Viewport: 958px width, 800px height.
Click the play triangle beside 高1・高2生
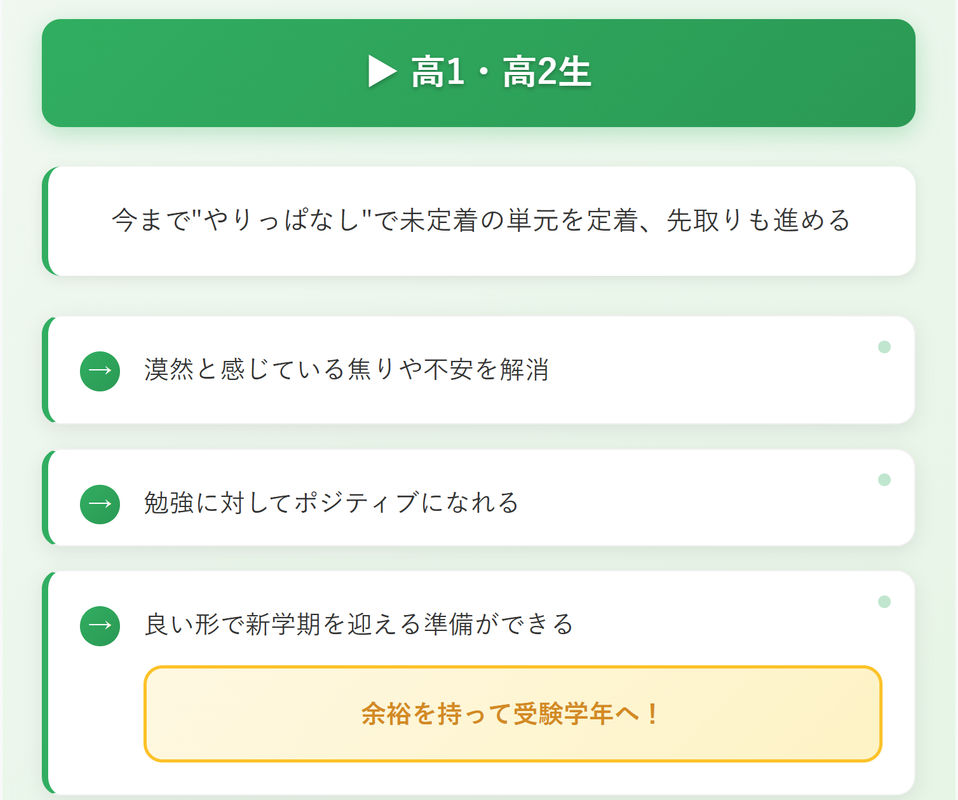382,72
